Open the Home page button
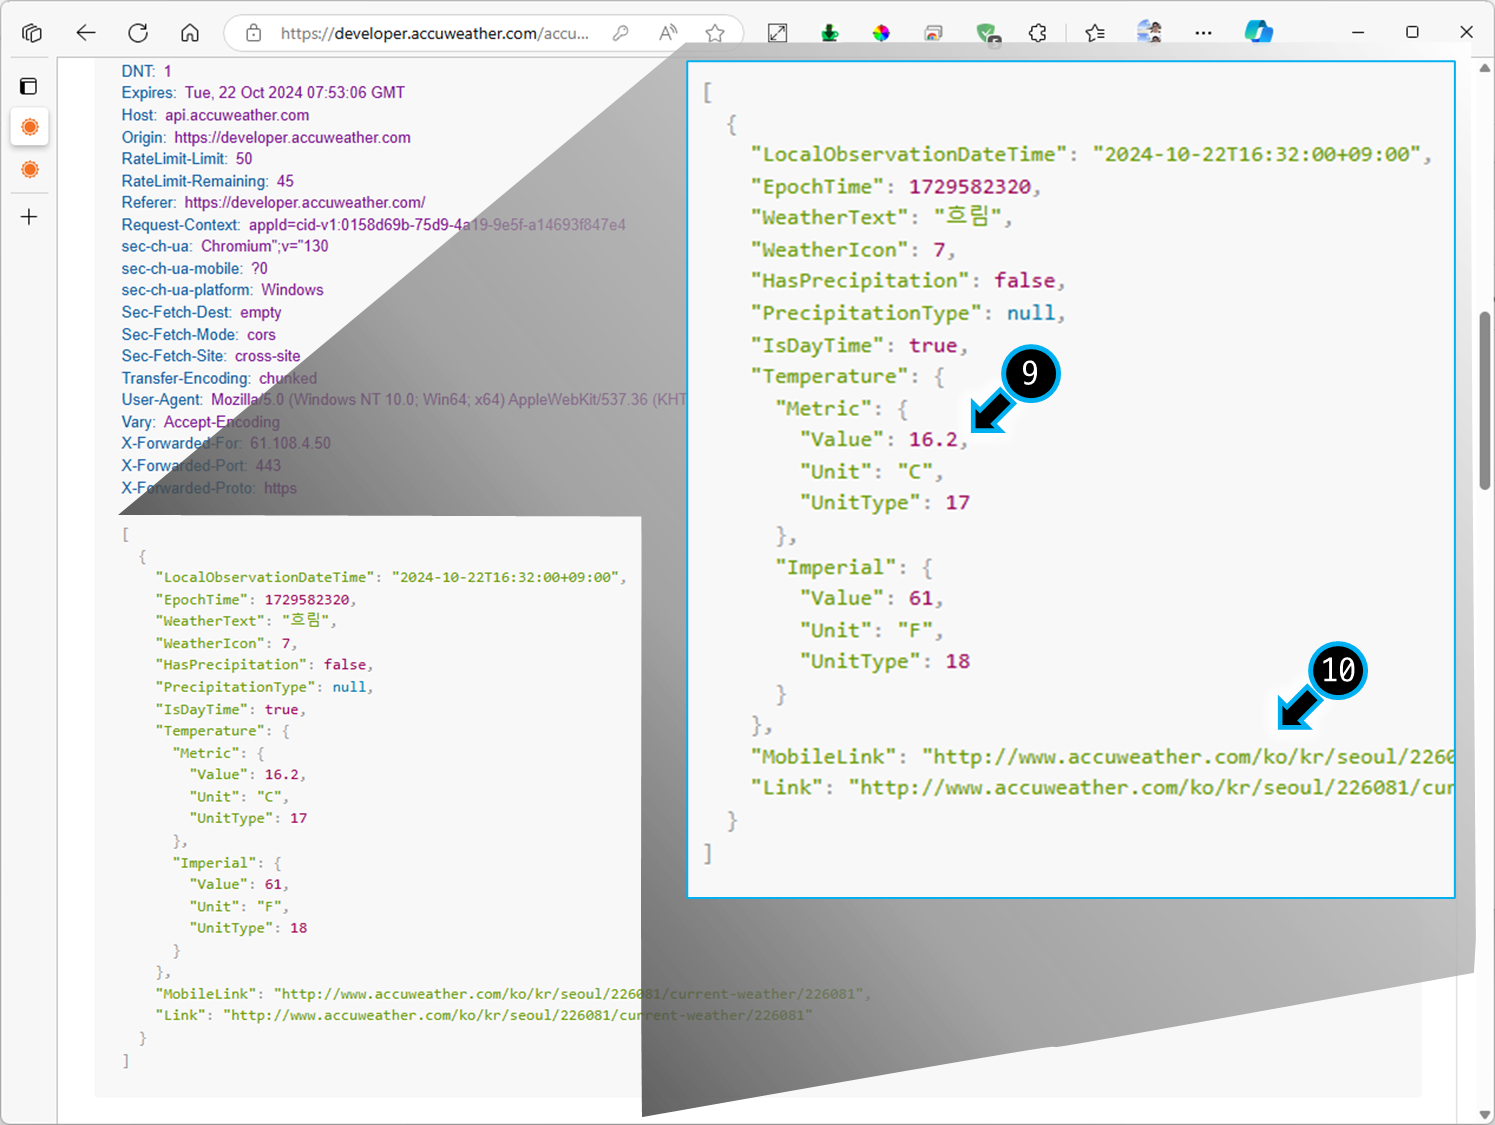Screen dimensions: 1495x1125 point(190,33)
